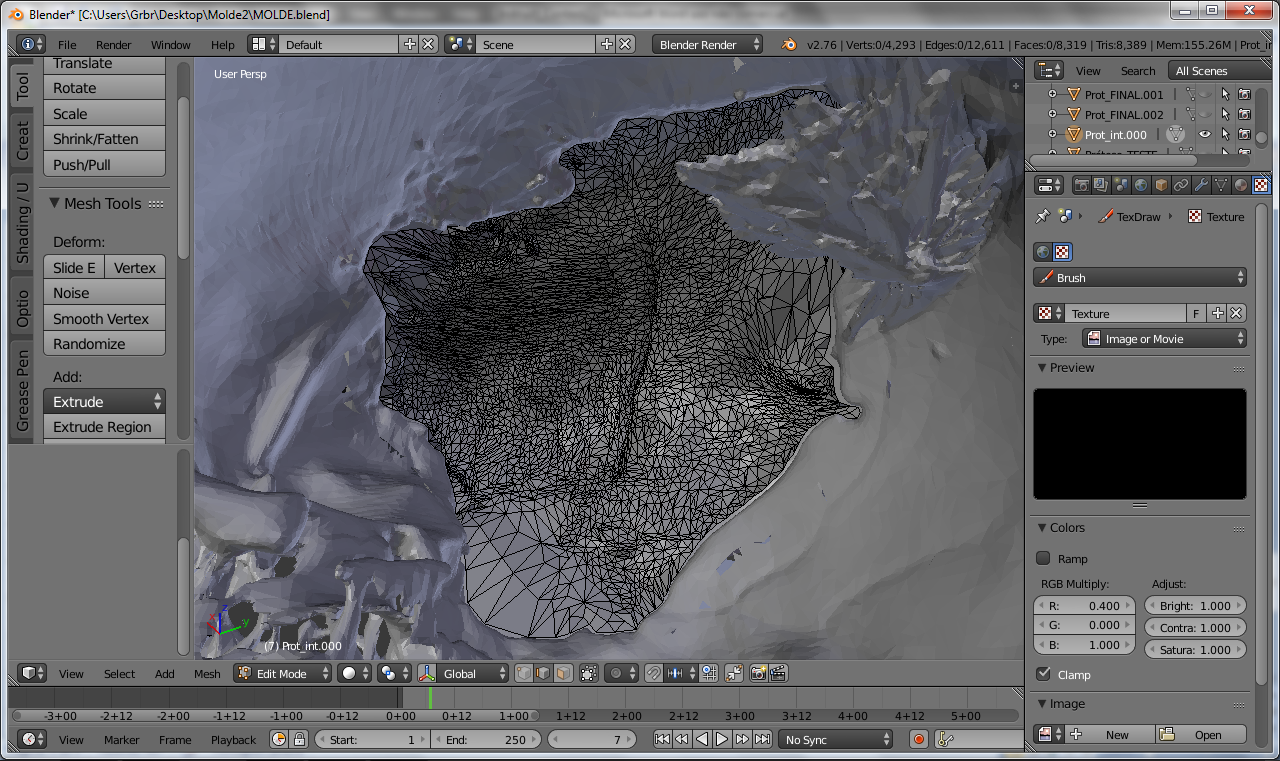Jump to first frame in timeline

(662, 739)
